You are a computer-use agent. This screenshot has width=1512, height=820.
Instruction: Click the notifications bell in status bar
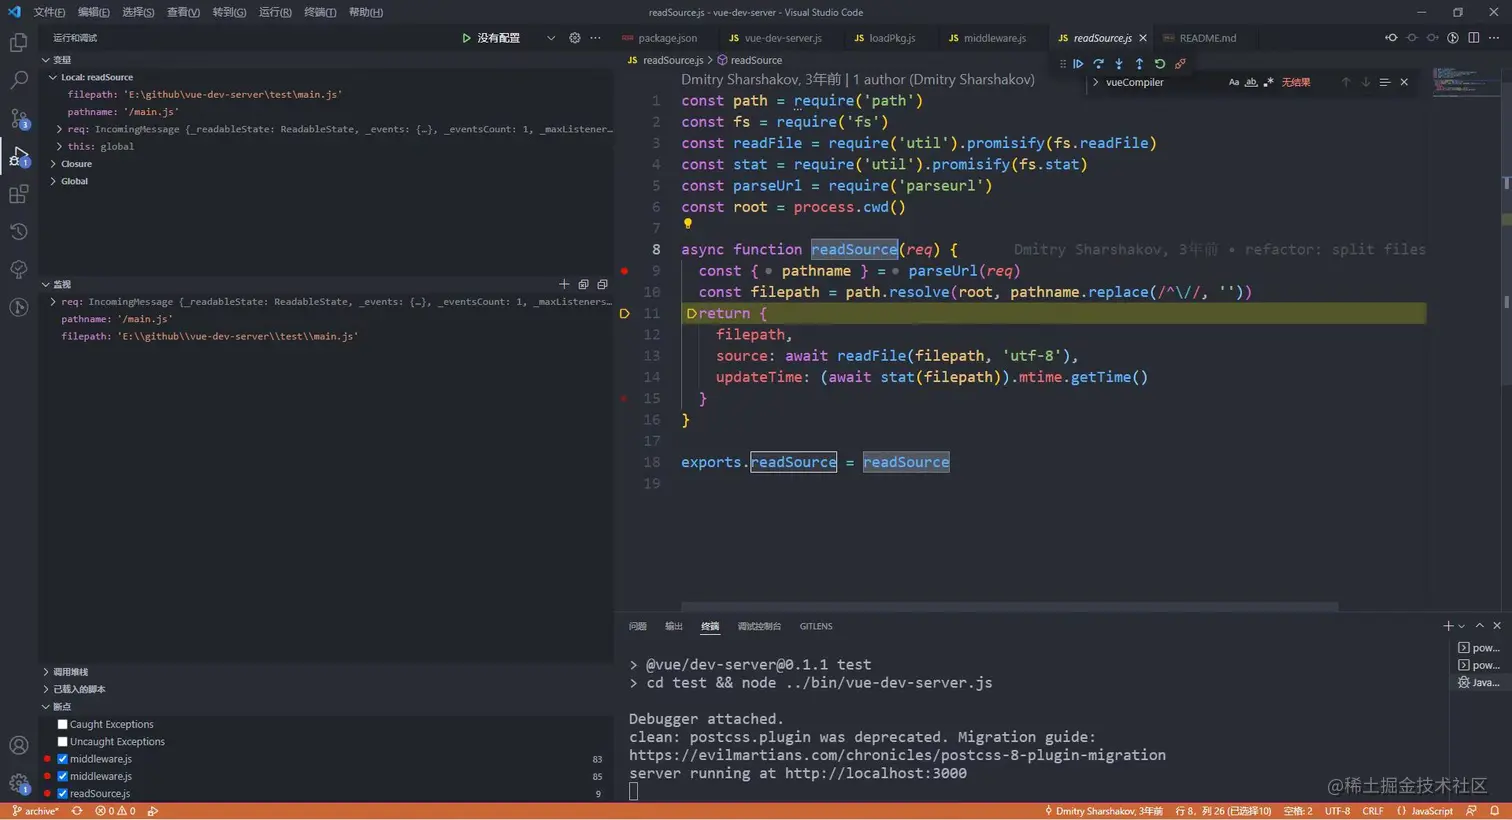(x=1494, y=811)
